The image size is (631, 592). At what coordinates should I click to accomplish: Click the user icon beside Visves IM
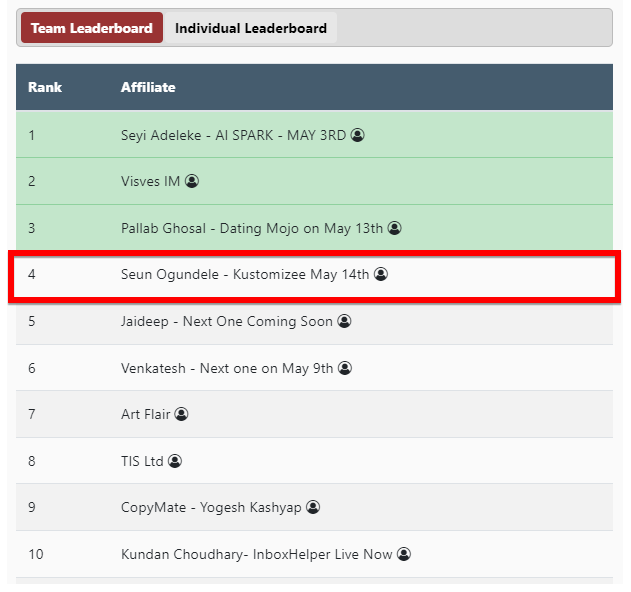(x=192, y=181)
